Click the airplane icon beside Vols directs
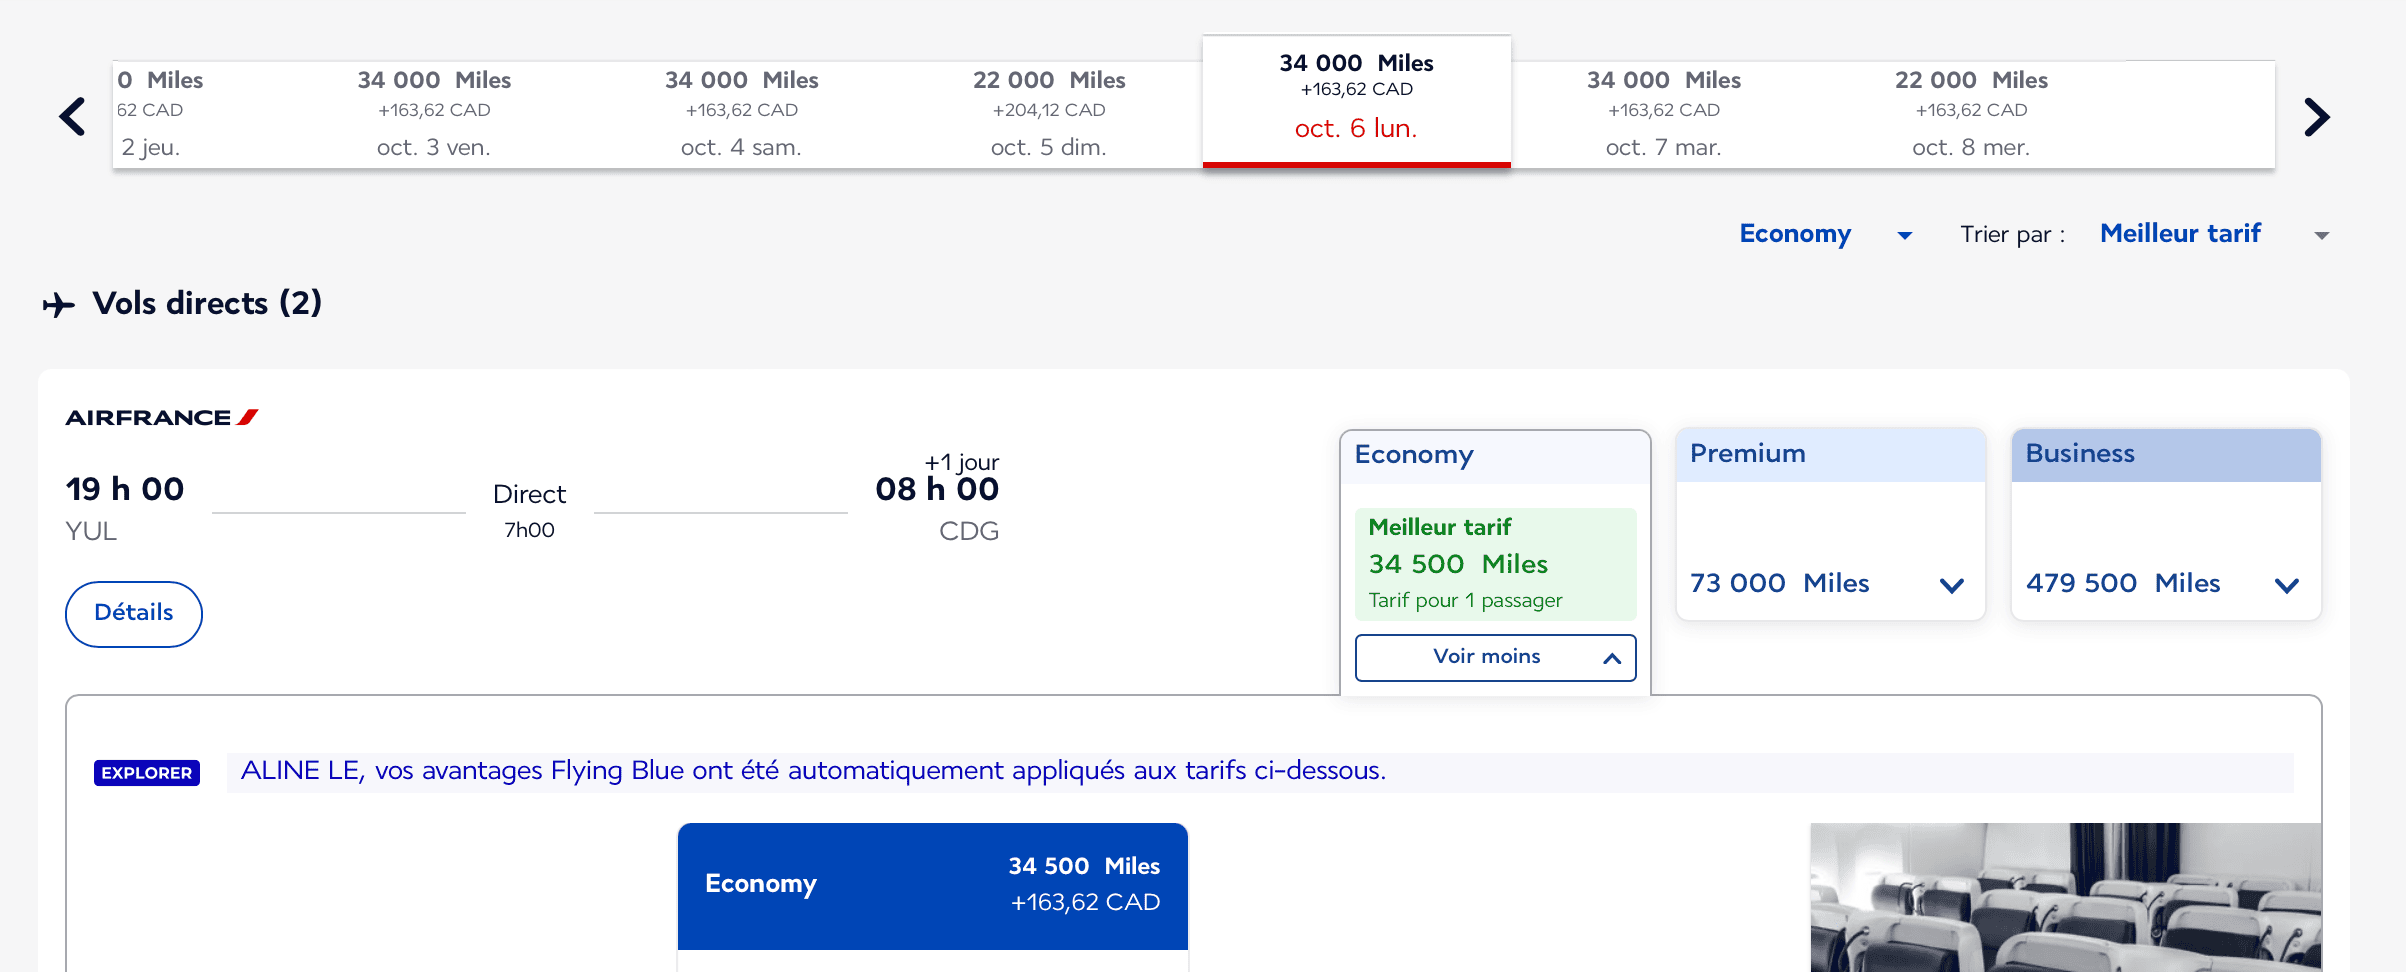 pyautogui.click(x=59, y=304)
